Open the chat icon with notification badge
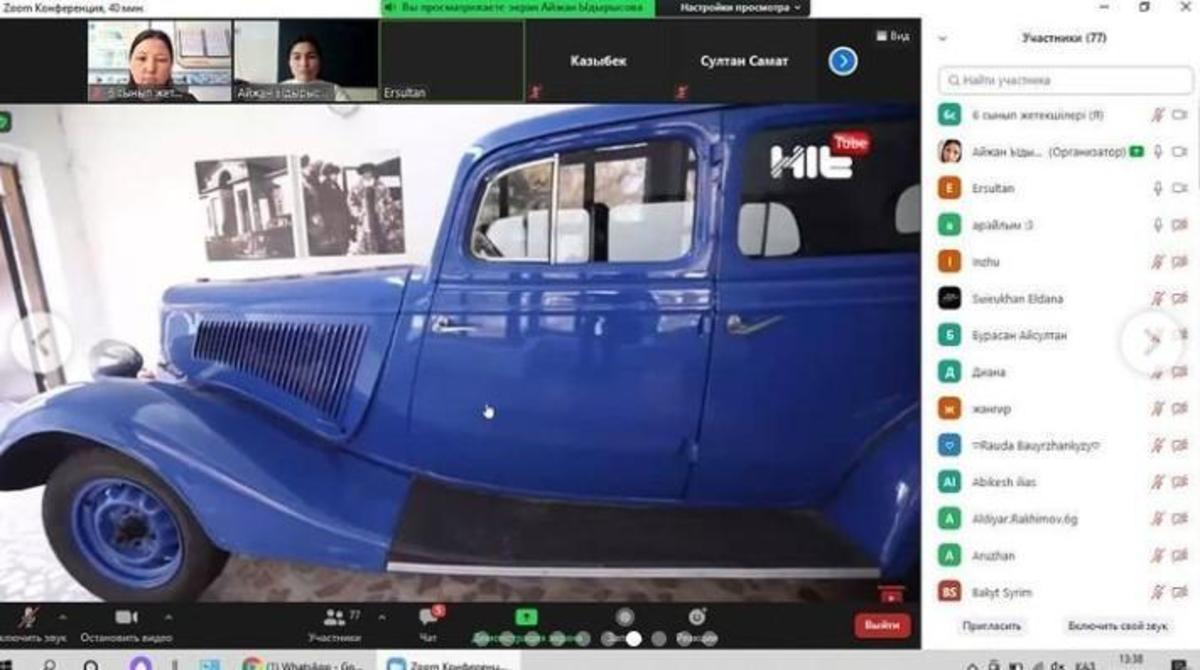Image resolution: width=1200 pixels, height=670 pixels. 428,617
